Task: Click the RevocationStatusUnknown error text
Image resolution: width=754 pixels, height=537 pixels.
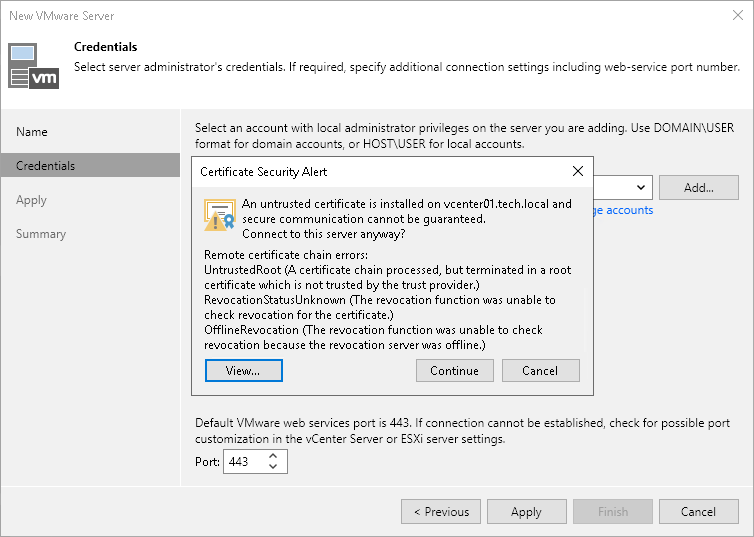Action: tap(380, 307)
